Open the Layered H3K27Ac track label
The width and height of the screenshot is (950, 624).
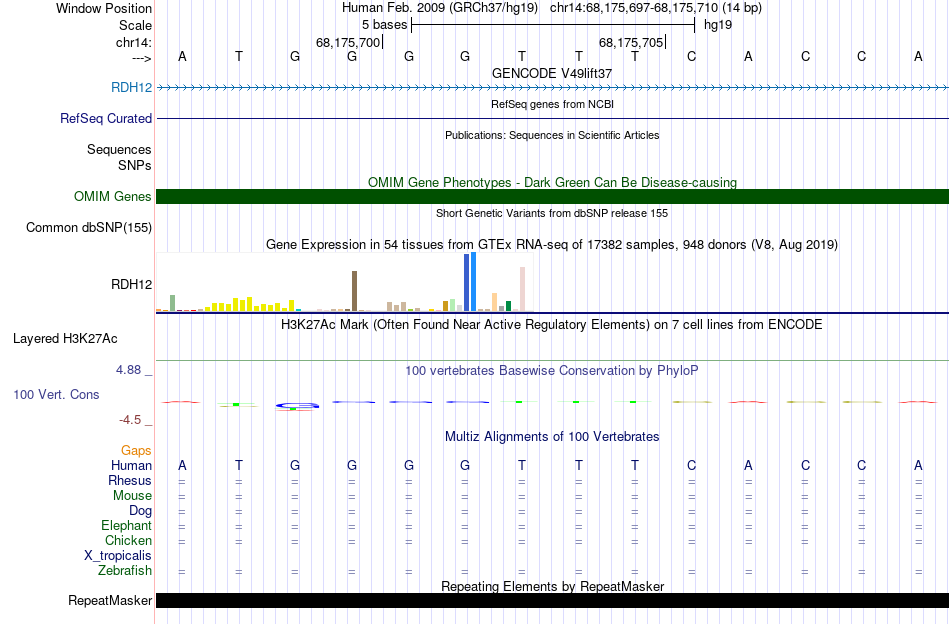pos(65,338)
